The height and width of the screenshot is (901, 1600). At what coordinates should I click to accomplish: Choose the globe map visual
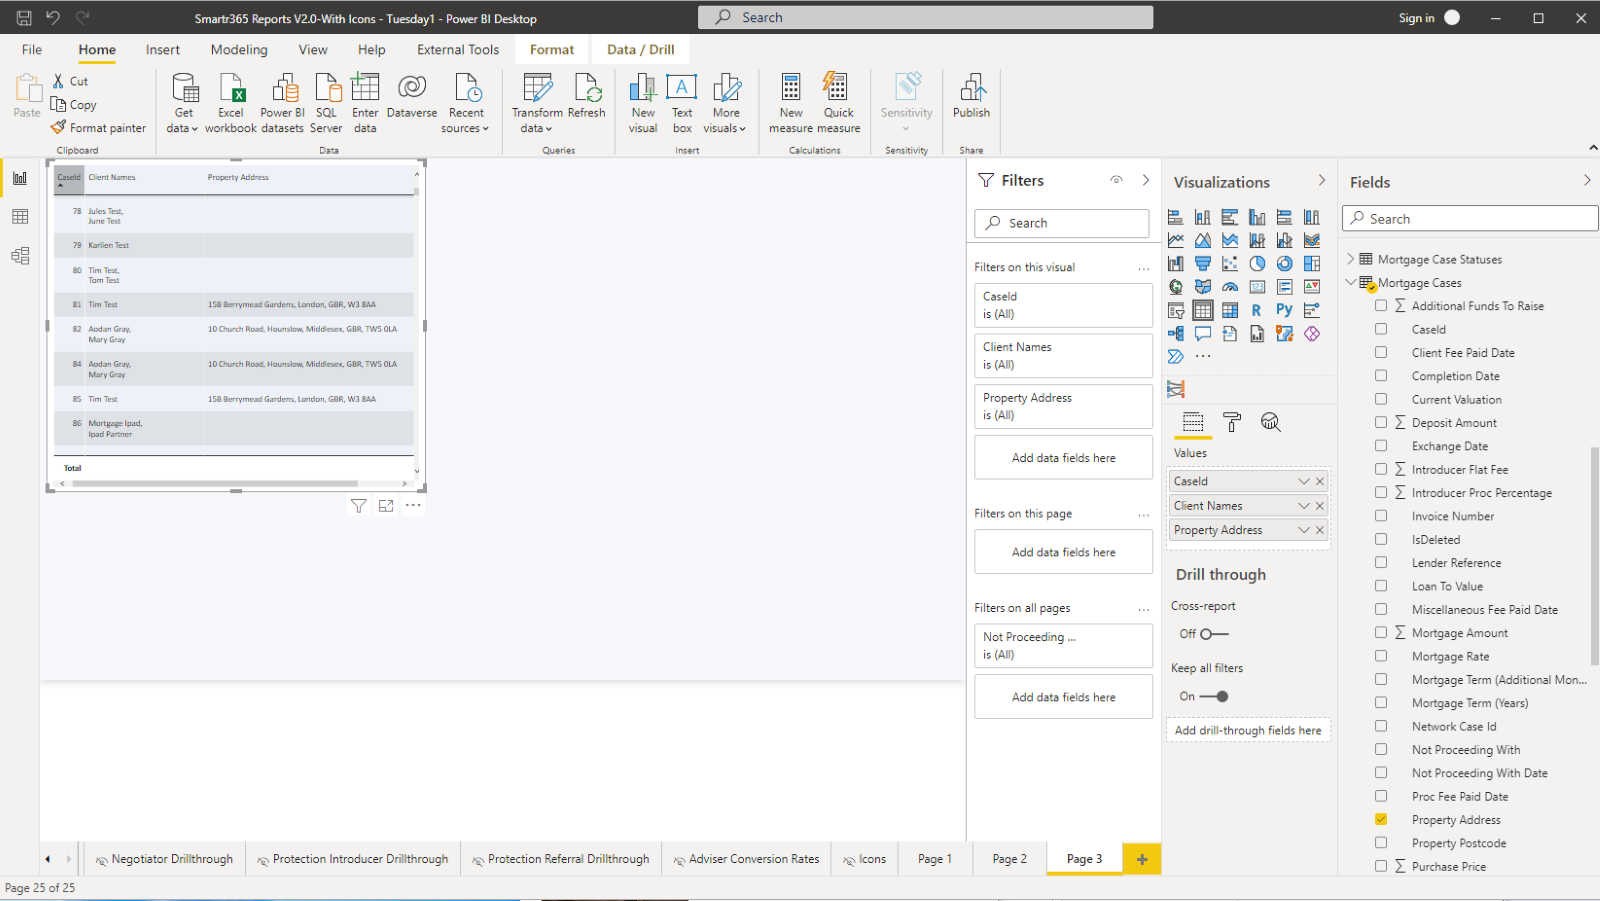[1176, 287]
